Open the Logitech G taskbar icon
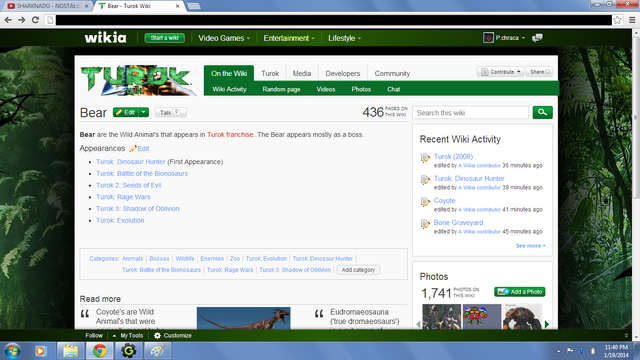Screen dimensions: 640x360 [129, 351]
